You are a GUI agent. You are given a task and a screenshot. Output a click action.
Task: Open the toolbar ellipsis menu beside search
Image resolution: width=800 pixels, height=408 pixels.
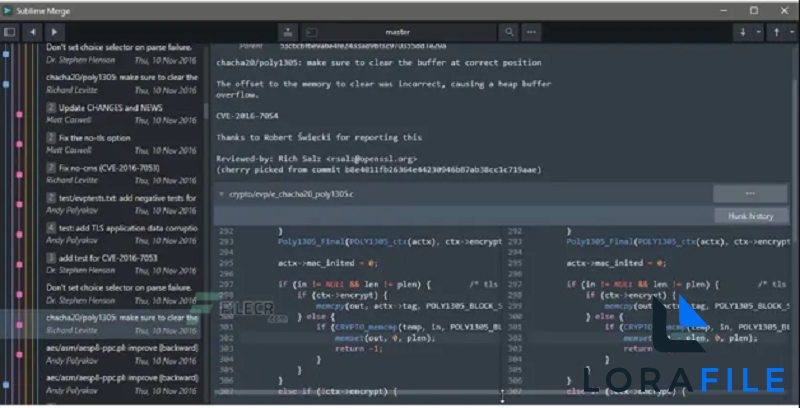(x=531, y=32)
